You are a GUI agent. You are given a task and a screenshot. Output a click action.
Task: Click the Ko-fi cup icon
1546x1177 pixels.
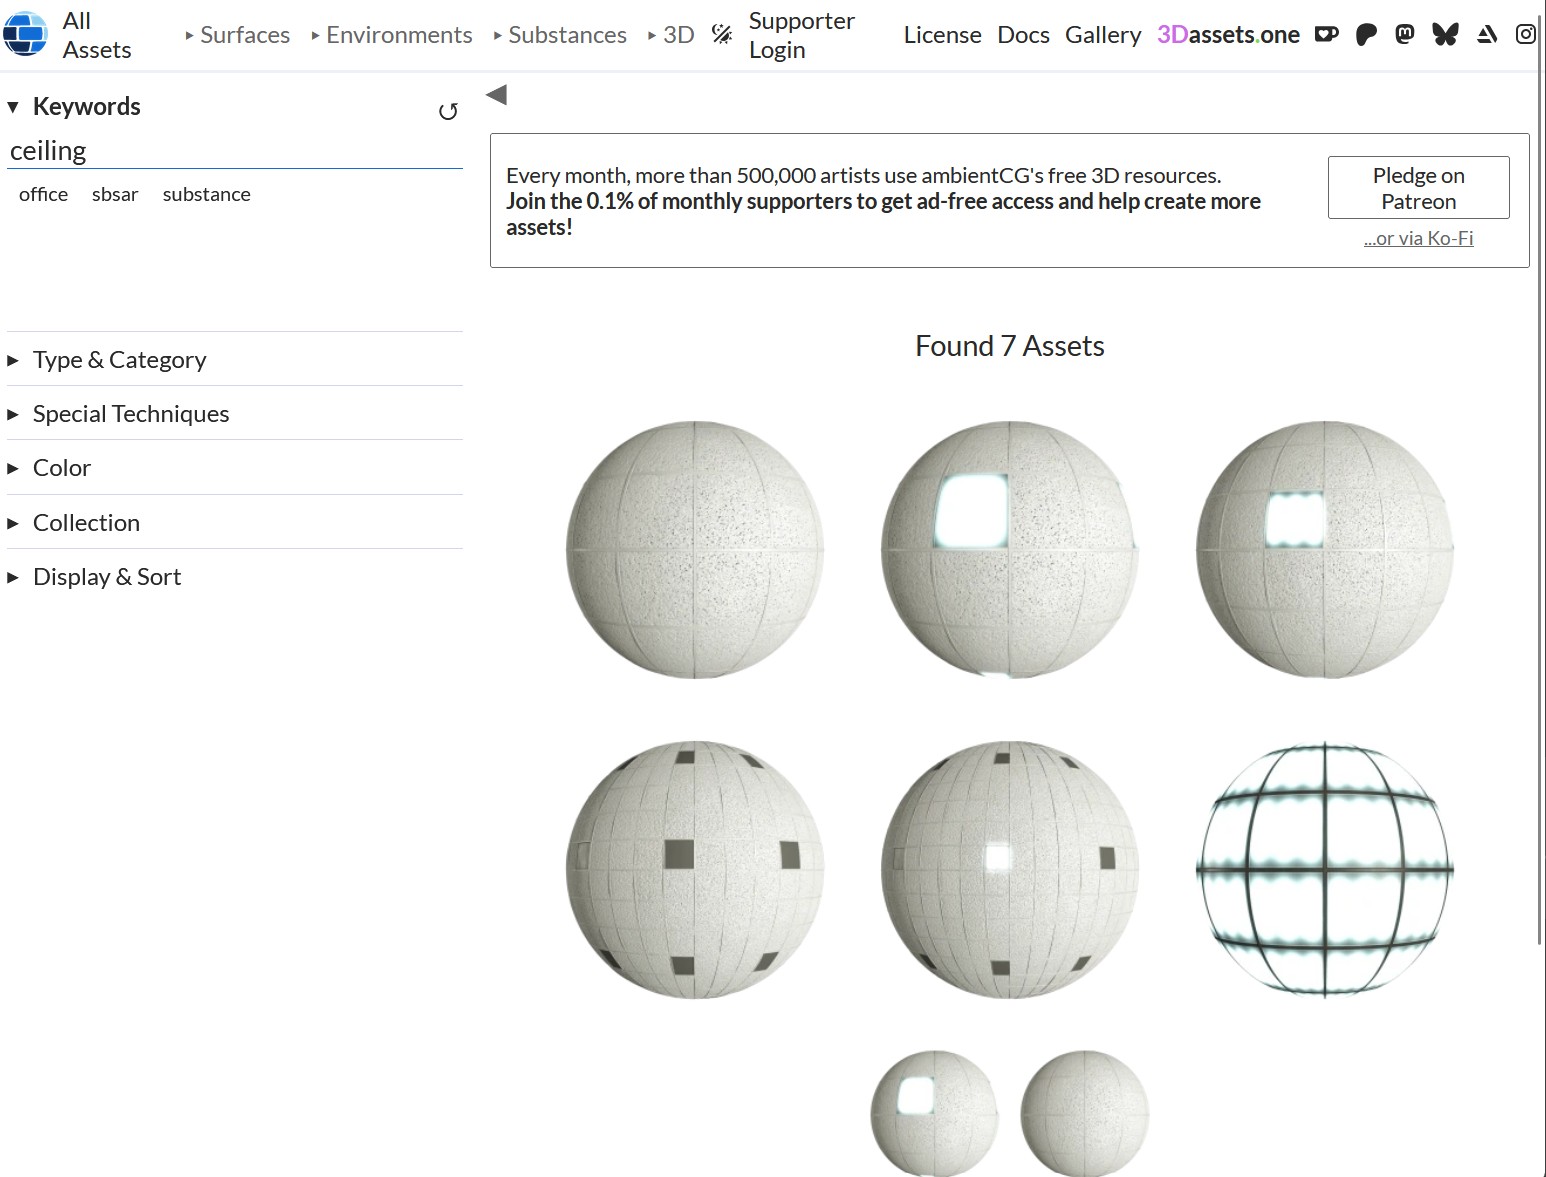1326,35
